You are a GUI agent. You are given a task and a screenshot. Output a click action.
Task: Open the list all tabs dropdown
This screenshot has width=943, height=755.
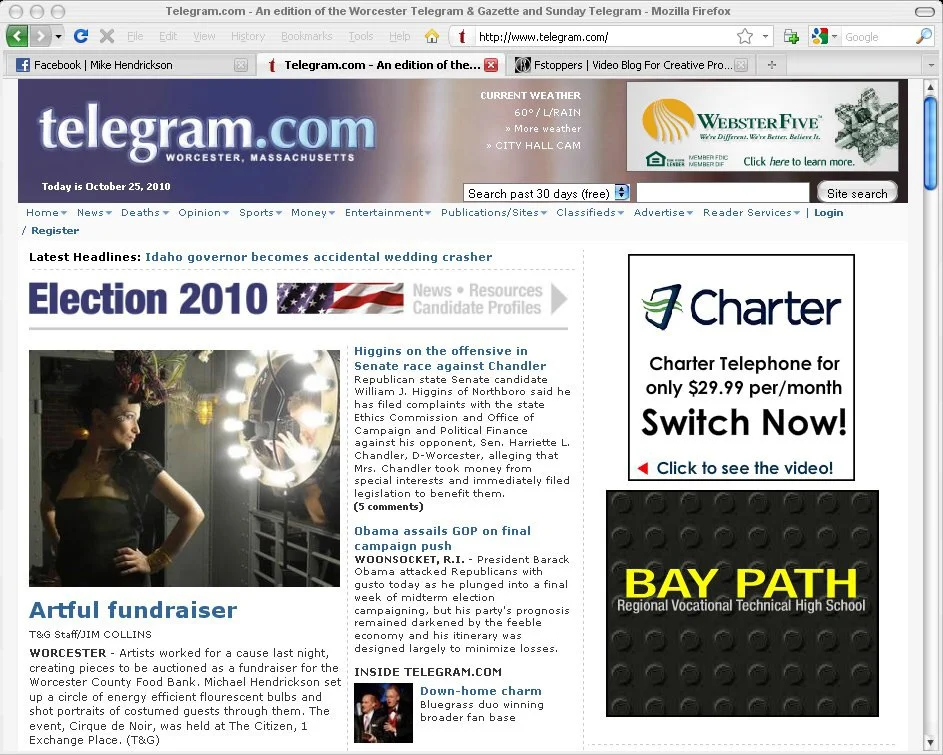click(931, 65)
